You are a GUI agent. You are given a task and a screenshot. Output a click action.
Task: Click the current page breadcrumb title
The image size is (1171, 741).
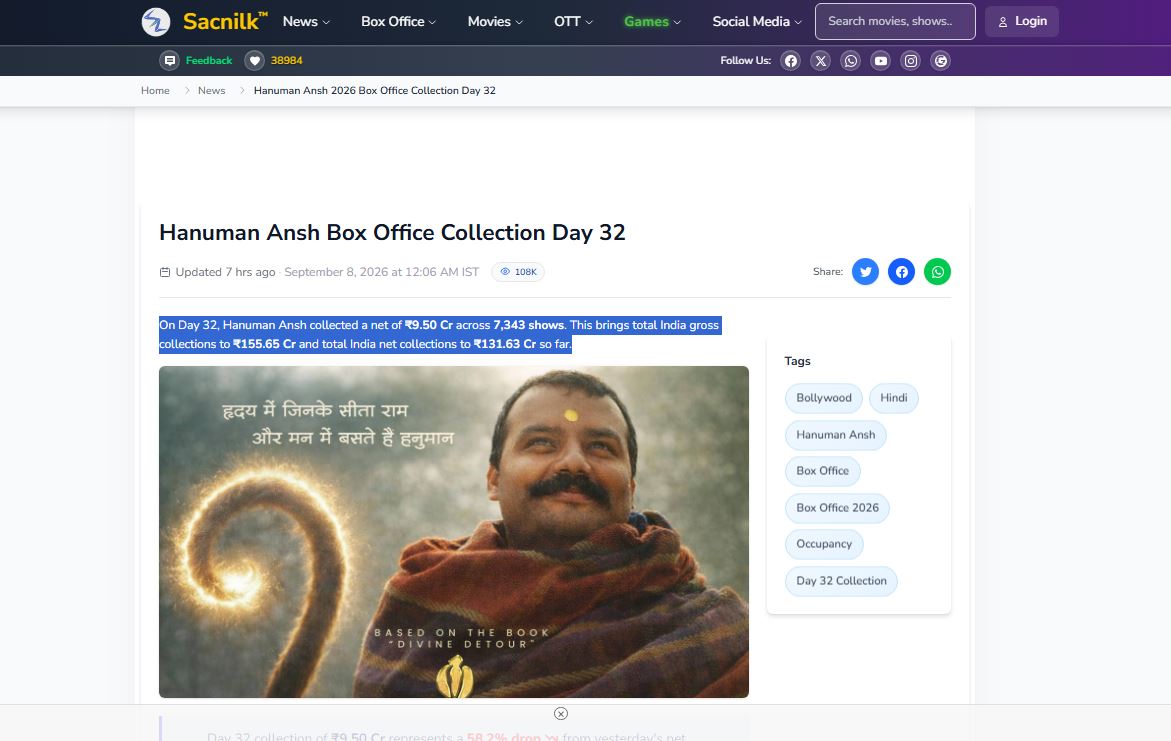pyautogui.click(x=375, y=90)
